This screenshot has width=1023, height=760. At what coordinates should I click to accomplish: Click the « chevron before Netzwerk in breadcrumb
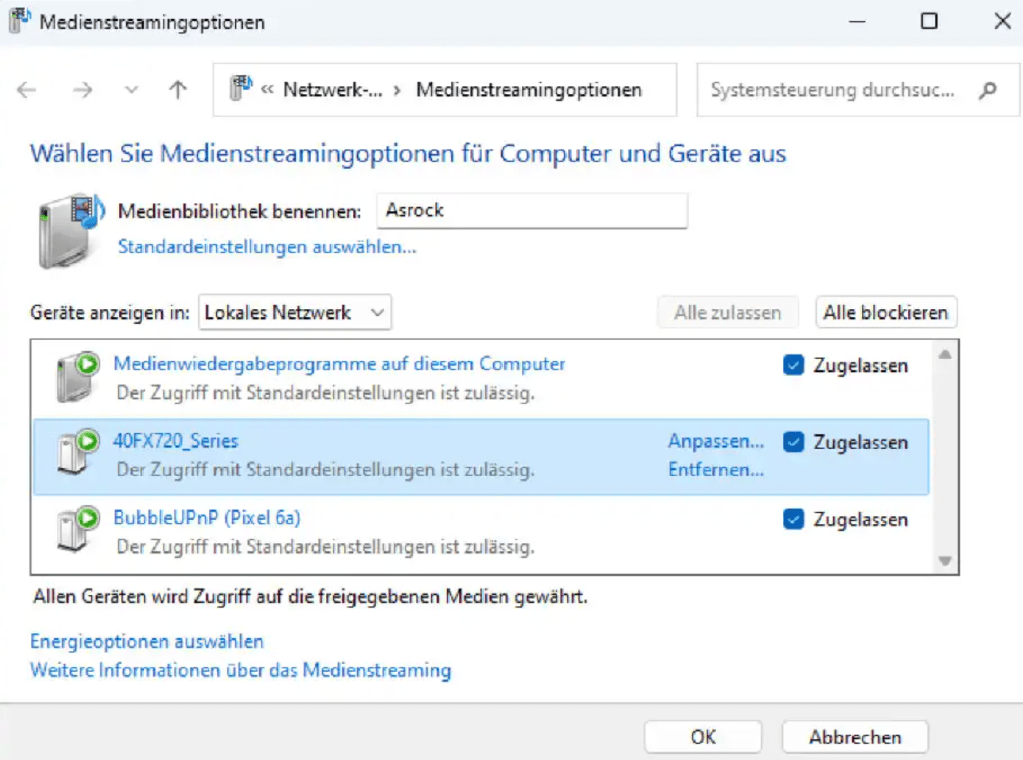270,89
